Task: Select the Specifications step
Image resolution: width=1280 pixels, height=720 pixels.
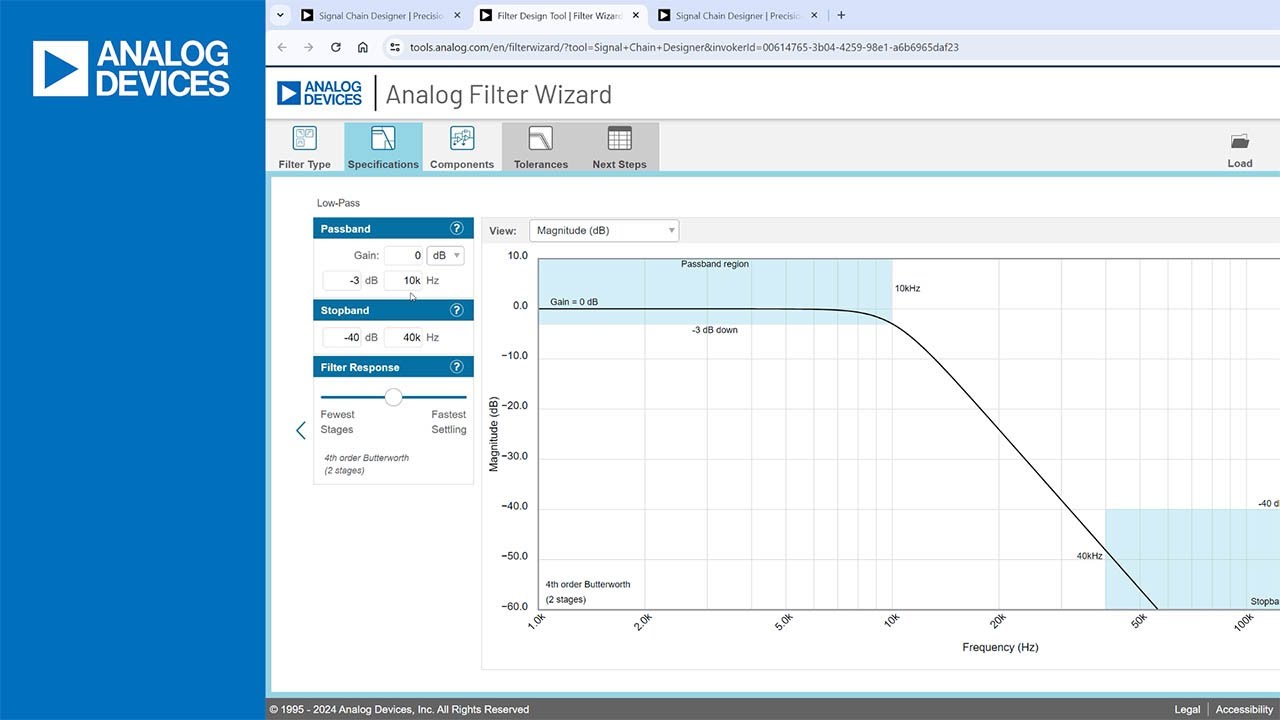Action: tap(383, 147)
